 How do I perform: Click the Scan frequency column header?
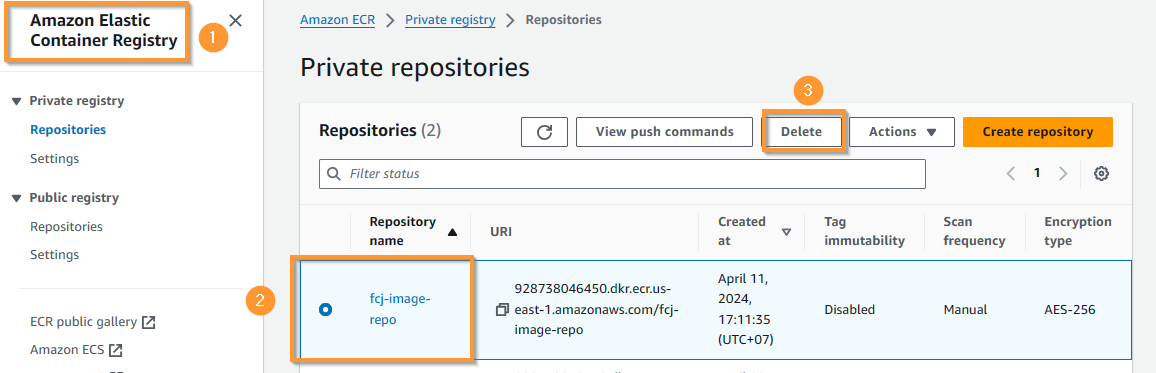point(975,231)
